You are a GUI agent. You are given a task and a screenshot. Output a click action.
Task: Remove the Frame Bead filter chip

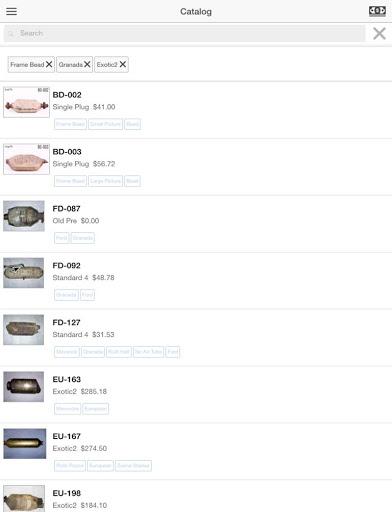49,64
